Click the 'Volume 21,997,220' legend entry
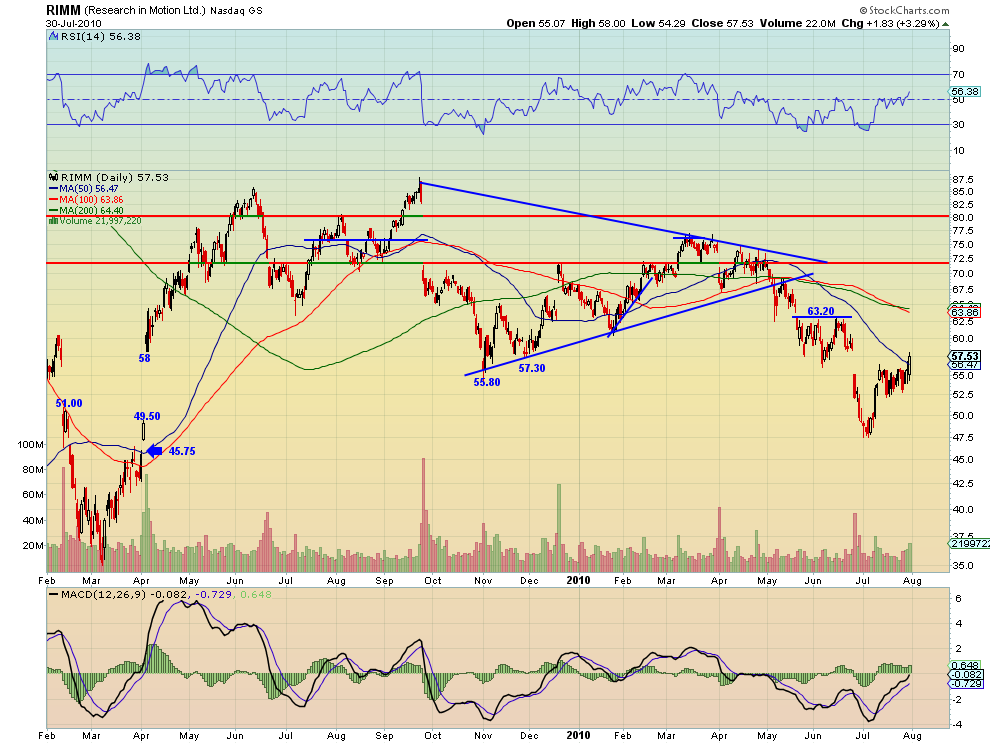 coord(100,220)
